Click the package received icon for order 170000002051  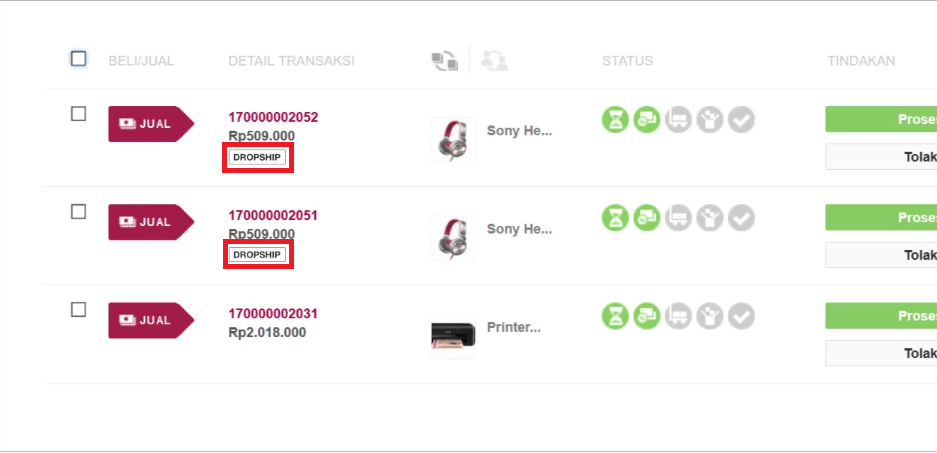pos(710,218)
